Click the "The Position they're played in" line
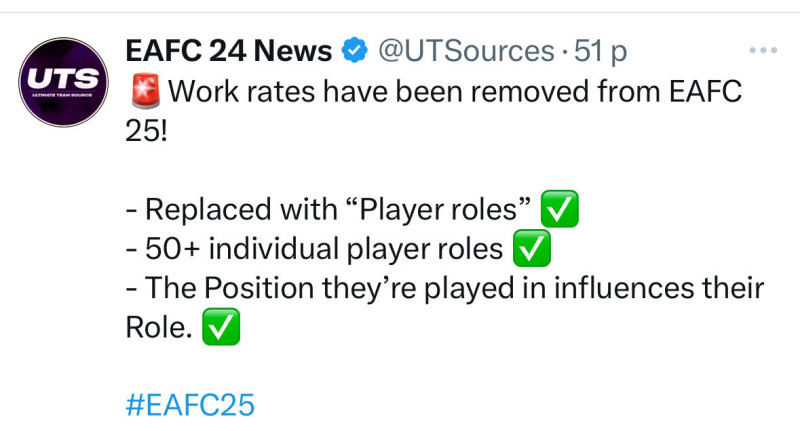Viewport: 800px width, 431px height. tap(337, 288)
